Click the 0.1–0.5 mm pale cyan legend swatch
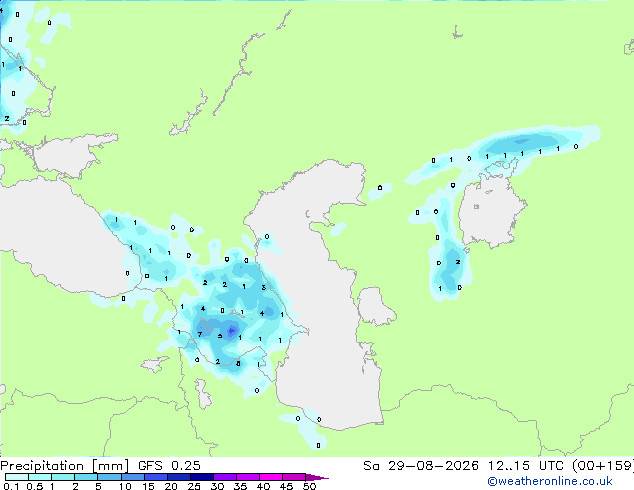The height and width of the screenshot is (490, 634). click(17, 477)
